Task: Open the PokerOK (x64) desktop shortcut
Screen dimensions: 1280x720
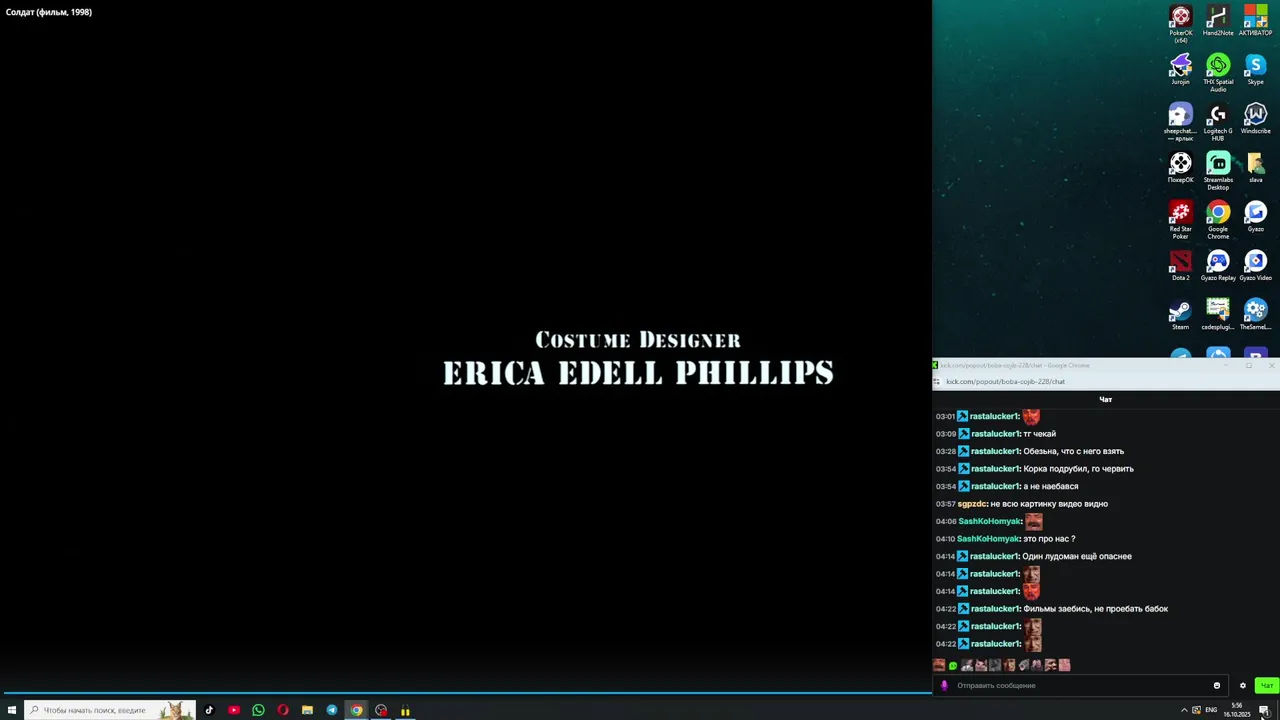Action: 1181,24
